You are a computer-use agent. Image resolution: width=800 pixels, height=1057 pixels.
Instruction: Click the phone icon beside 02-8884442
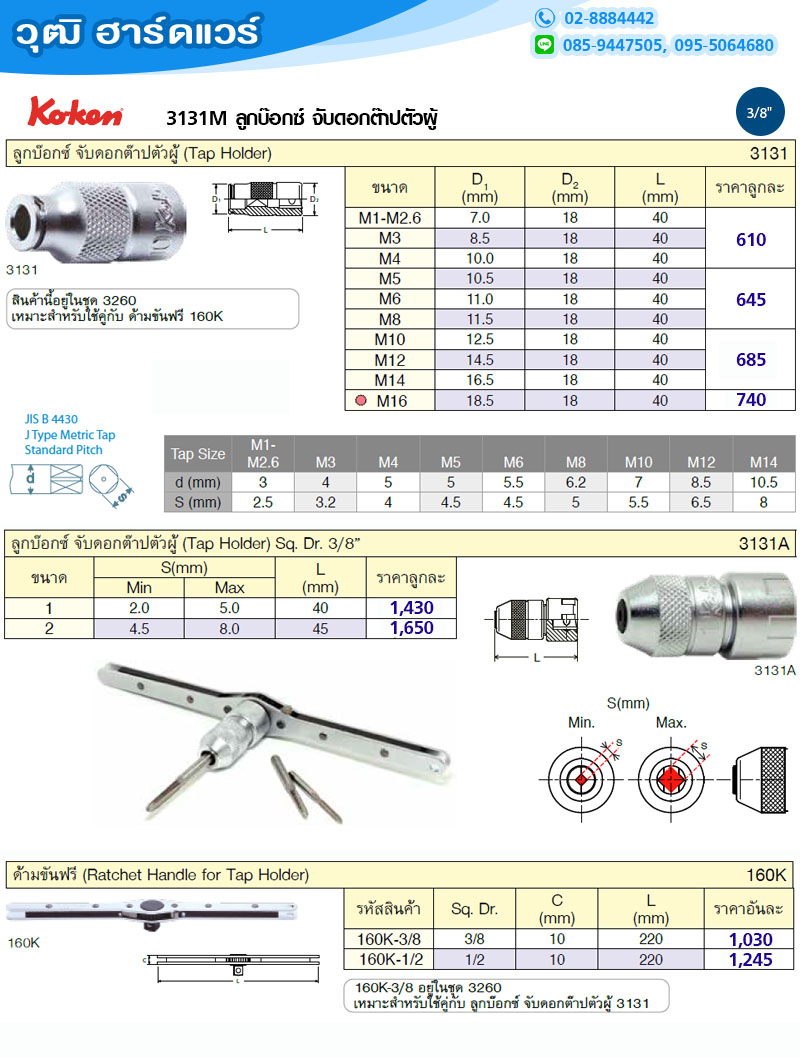pos(544,18)
